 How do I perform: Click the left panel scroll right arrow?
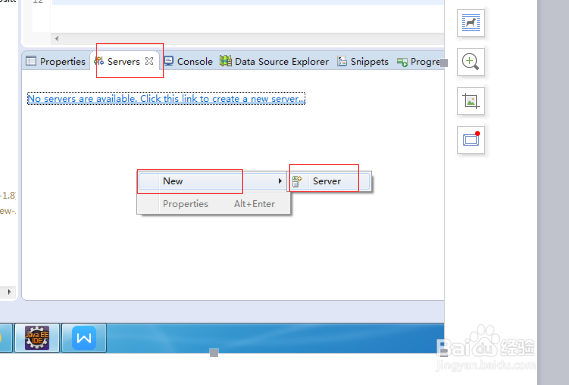(x=9, y=291)
